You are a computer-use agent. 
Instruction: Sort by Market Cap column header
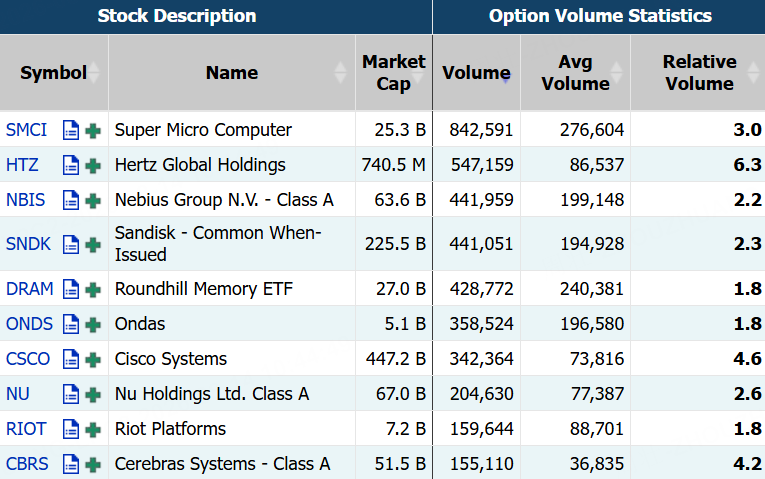(x=394, y=73)
